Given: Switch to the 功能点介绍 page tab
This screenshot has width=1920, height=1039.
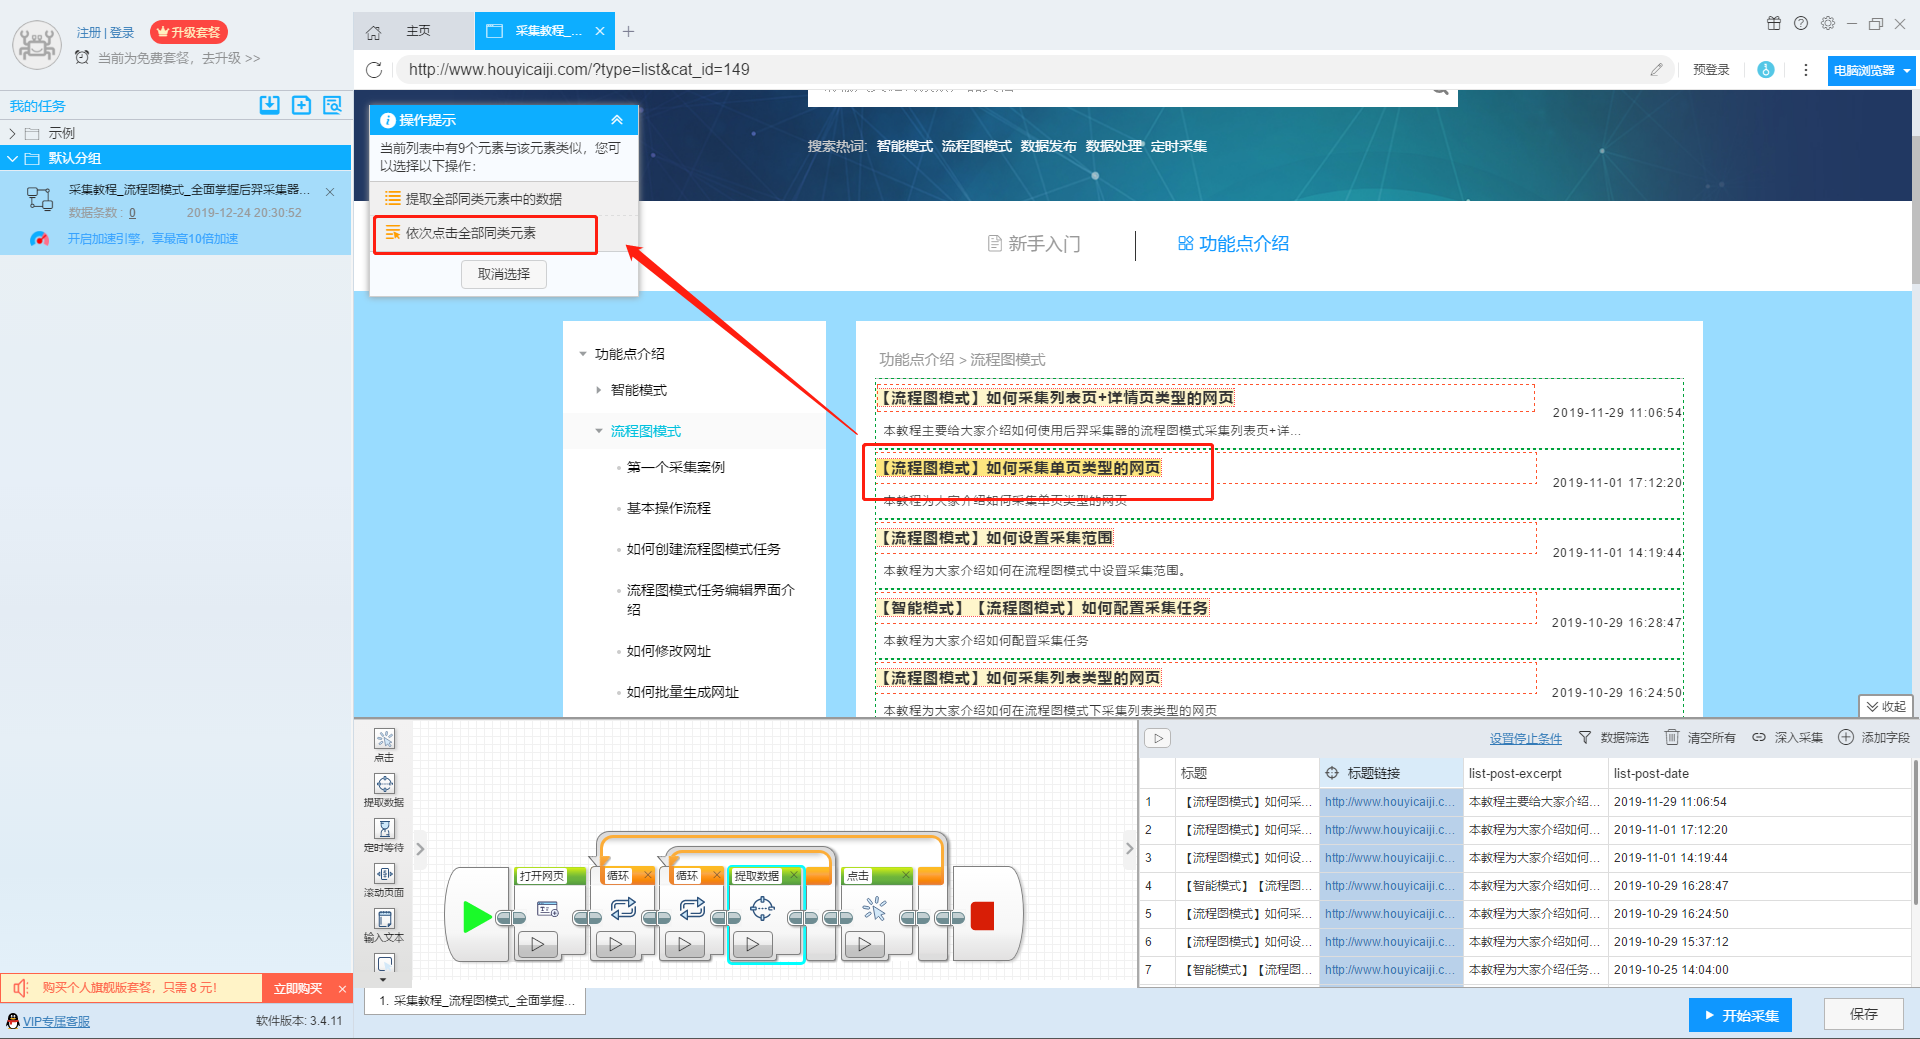Looking at the screenshot, I should coord(1233,244).
